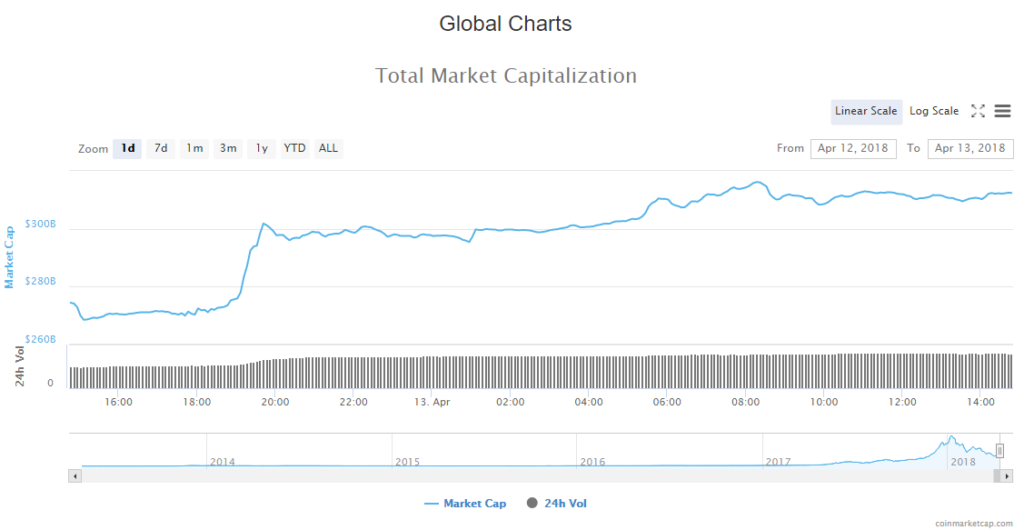The image size is (1024, 530).
Task: Open the chart hamburger menu
Action: [1002, 111]
